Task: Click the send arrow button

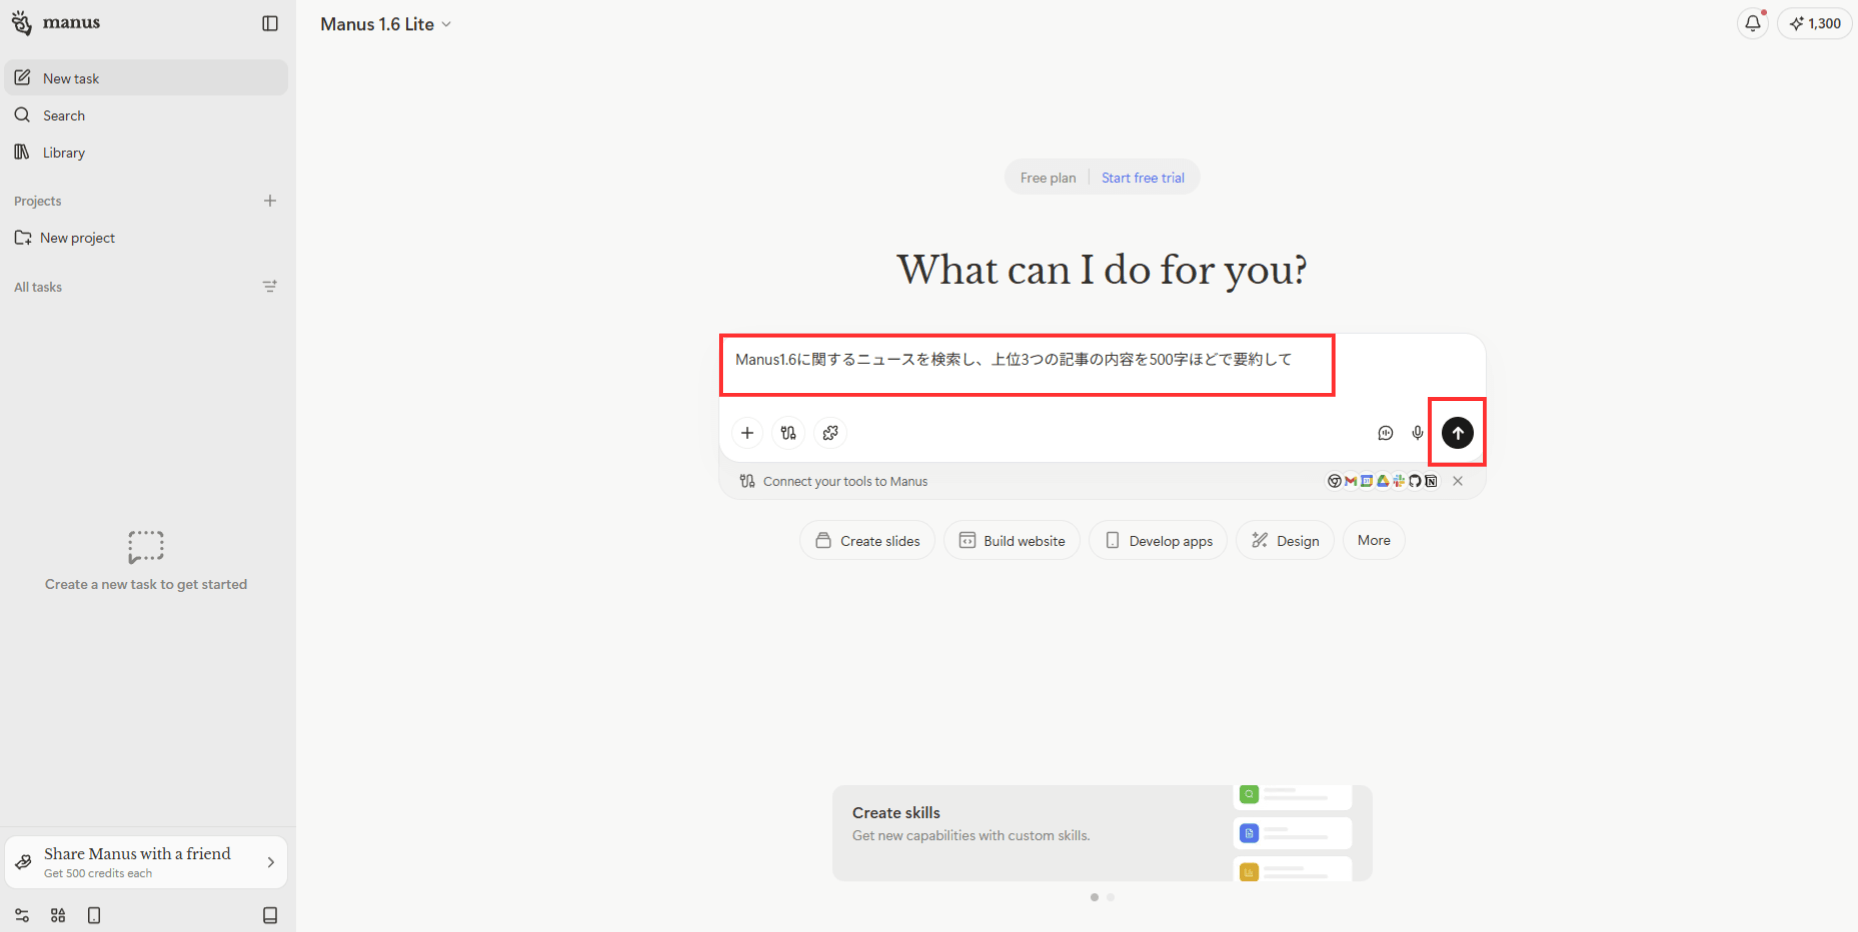Action: click(x=1457, y=433)
